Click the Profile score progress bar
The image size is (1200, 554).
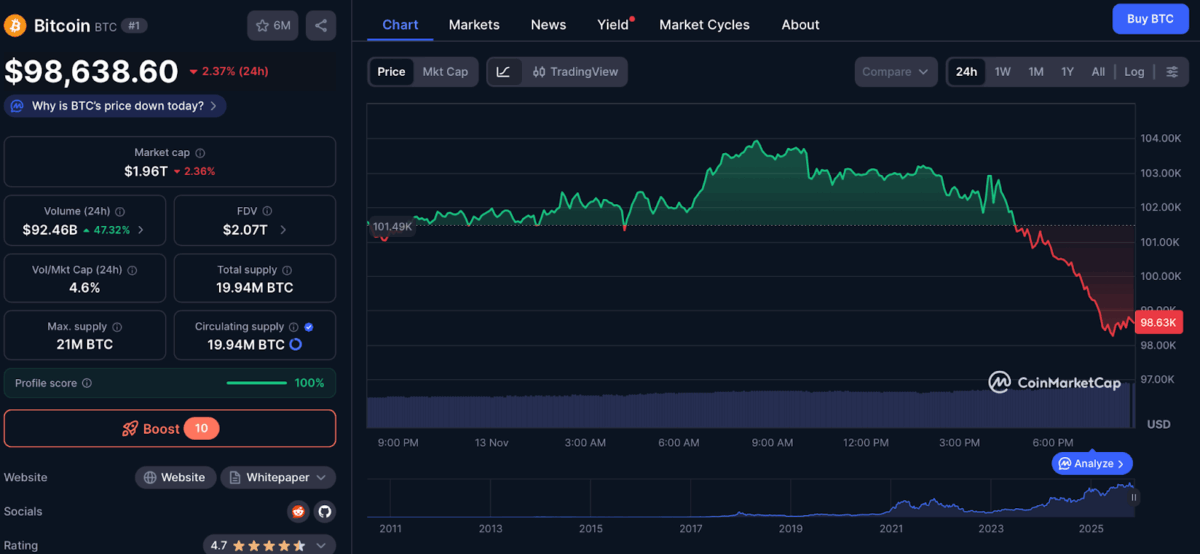point(257,383)
